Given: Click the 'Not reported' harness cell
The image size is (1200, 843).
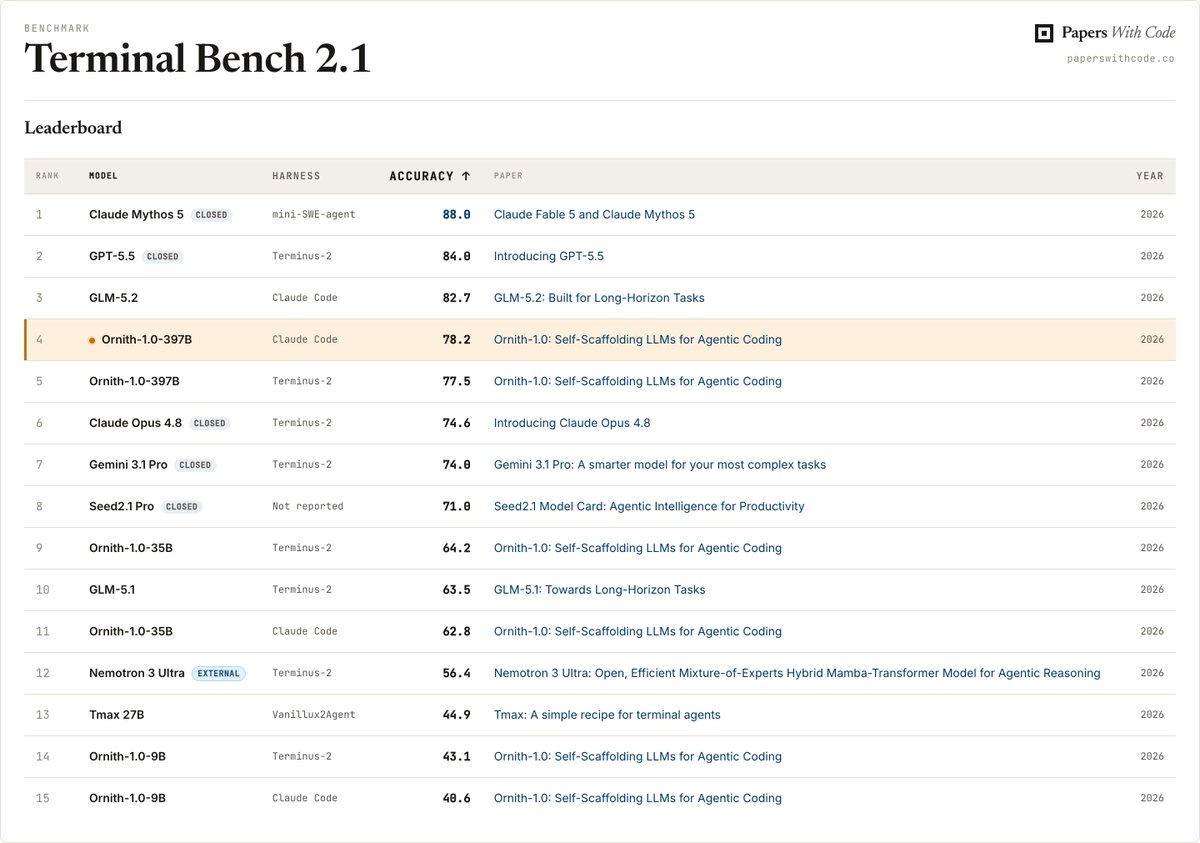Looking at the screenshot, I should 308,507.
